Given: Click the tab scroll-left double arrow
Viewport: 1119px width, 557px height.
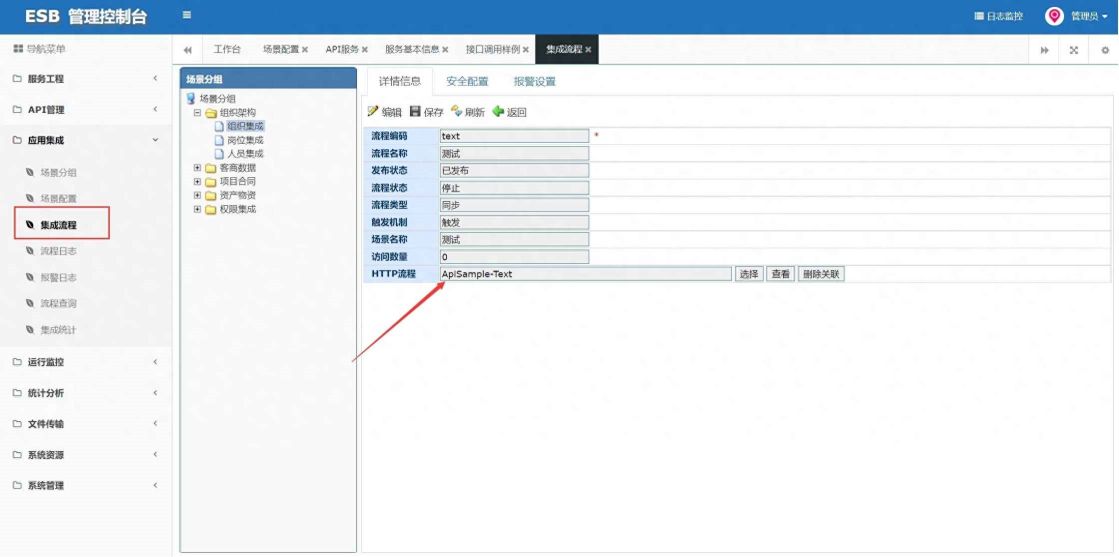Looking at the screenshot, I should (x=188, y=50).
